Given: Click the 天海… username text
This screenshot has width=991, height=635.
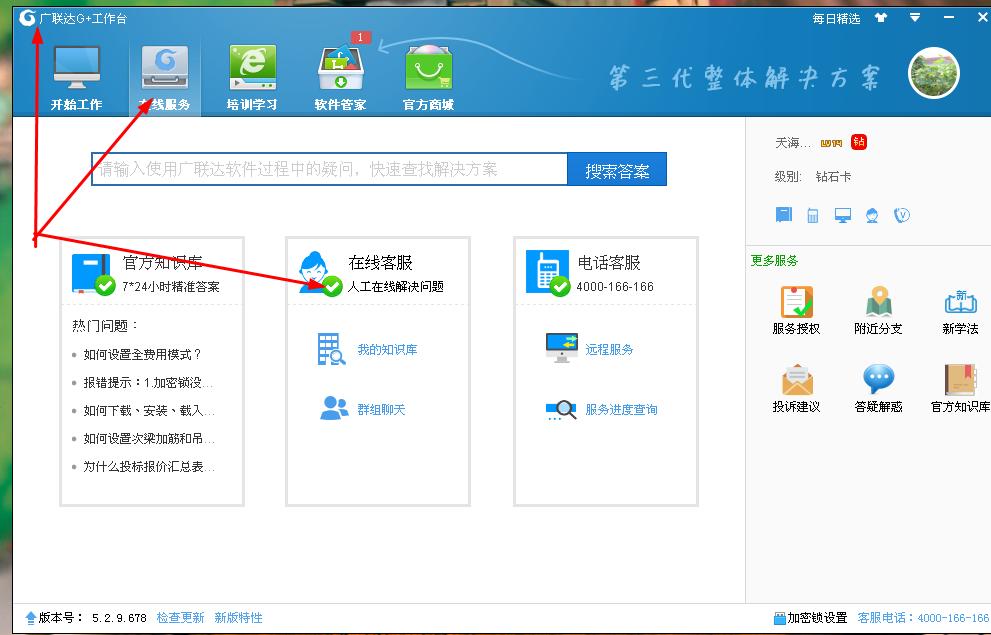Looking at the screenshot, I should pos(793,143).
